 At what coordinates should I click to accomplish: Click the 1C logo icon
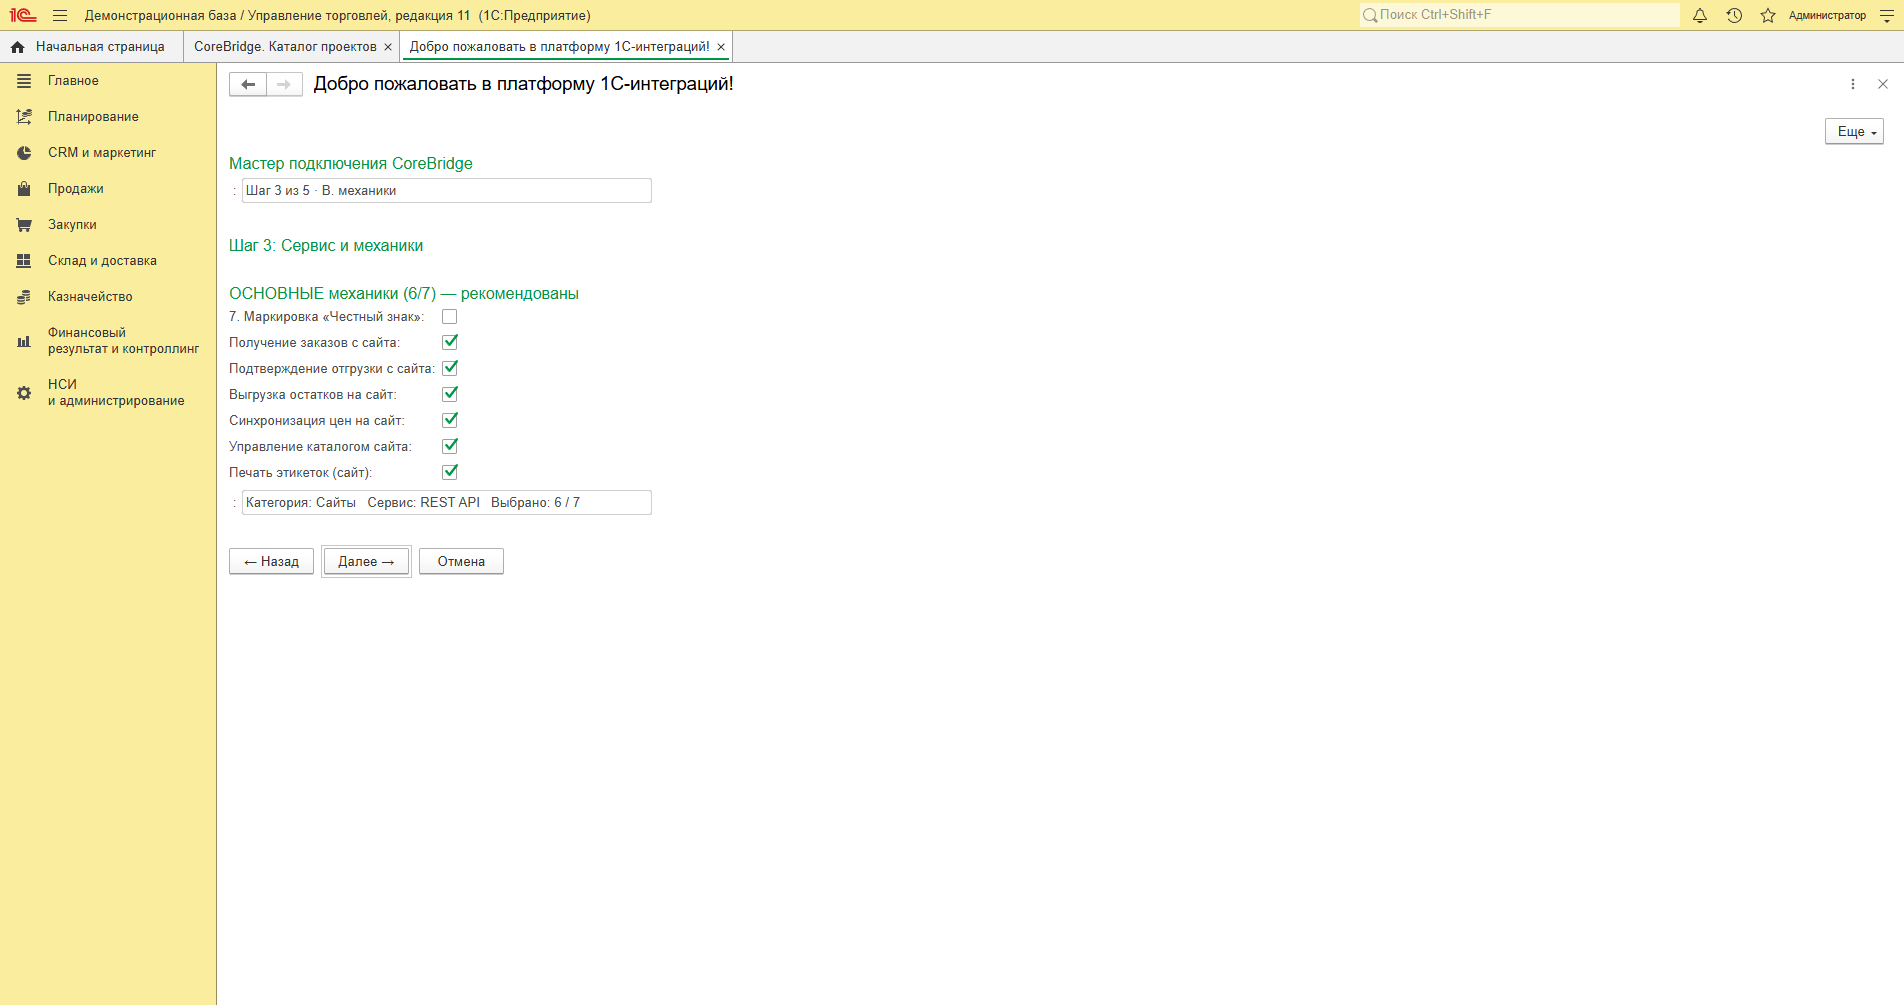(x=23, y=15)
